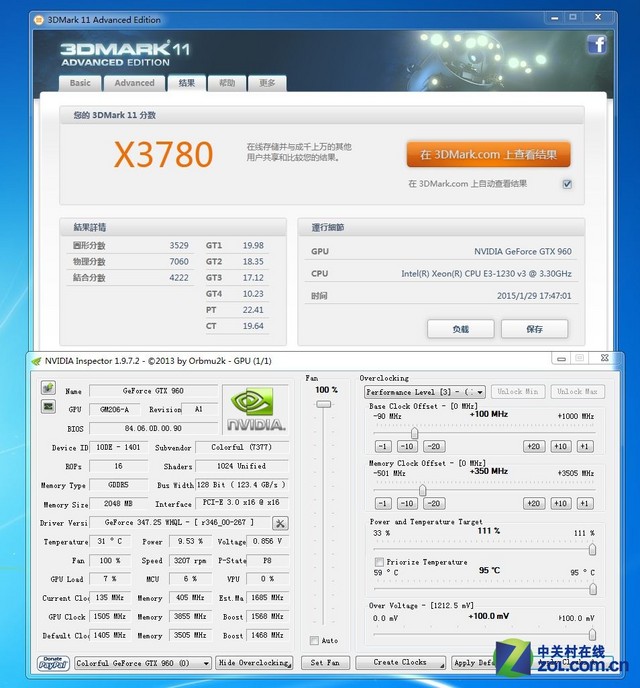640x688 pixels.
Task: Click the base clock +1 button
Action: [x=584, y=446]
